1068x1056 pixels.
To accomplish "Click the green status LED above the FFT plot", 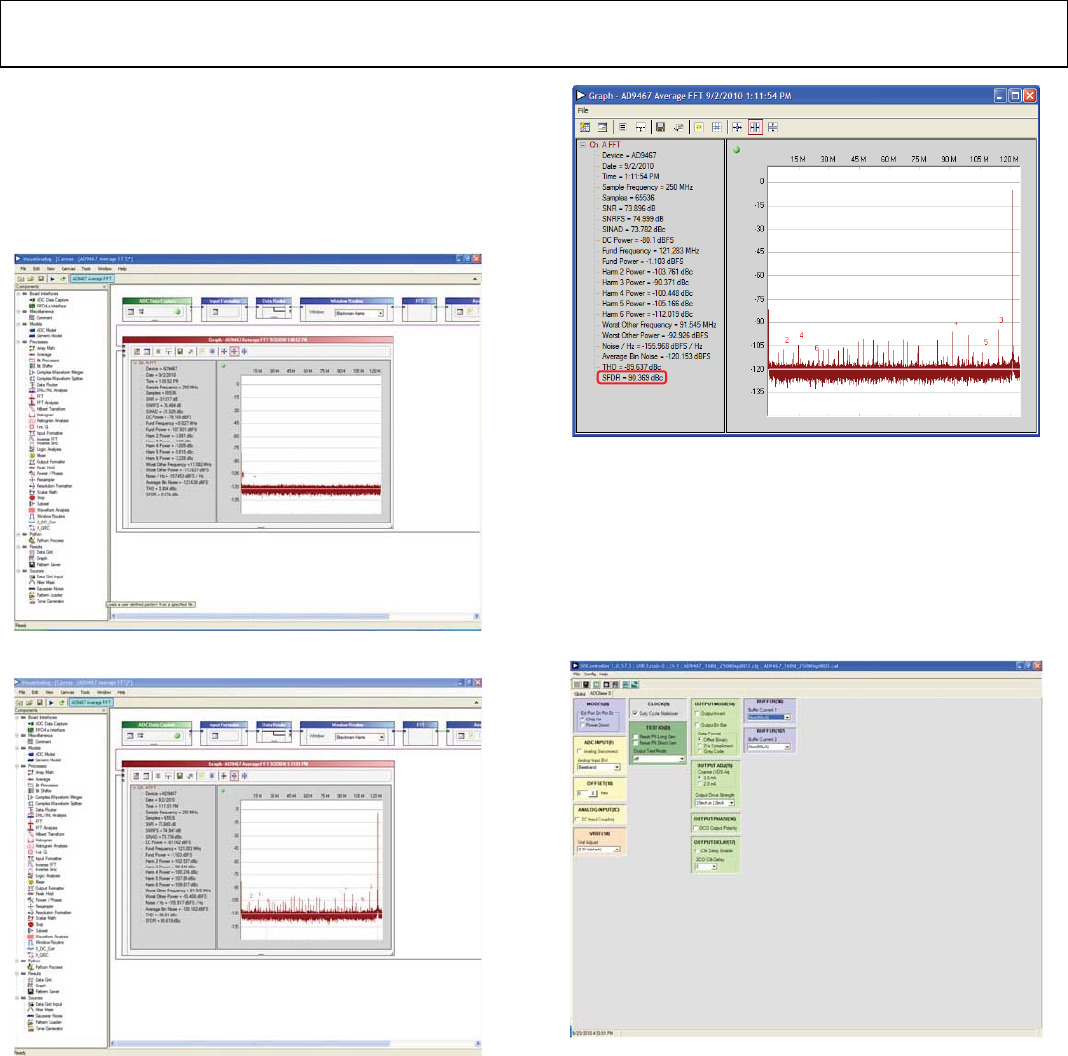I will (737, 151).
